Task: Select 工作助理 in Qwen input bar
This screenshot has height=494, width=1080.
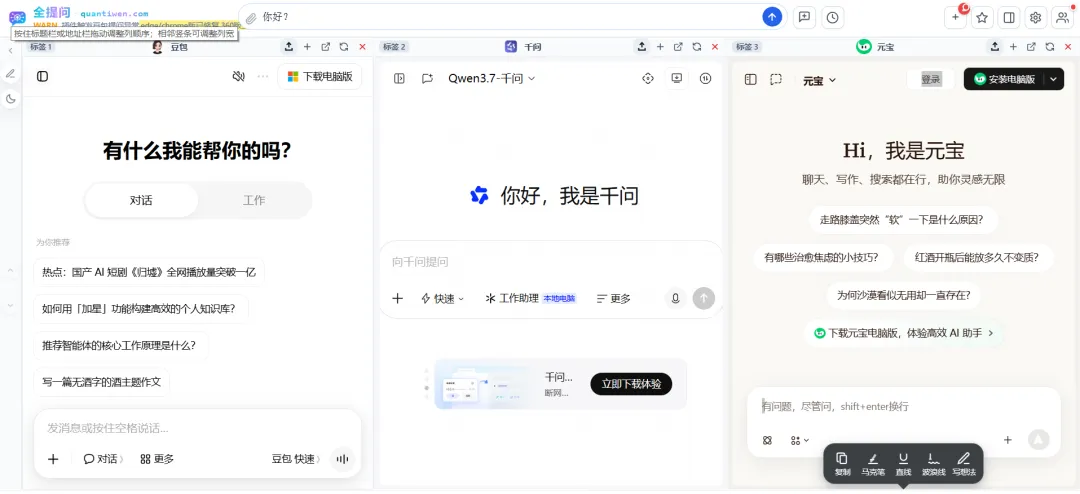Action: tap(530, 298)
